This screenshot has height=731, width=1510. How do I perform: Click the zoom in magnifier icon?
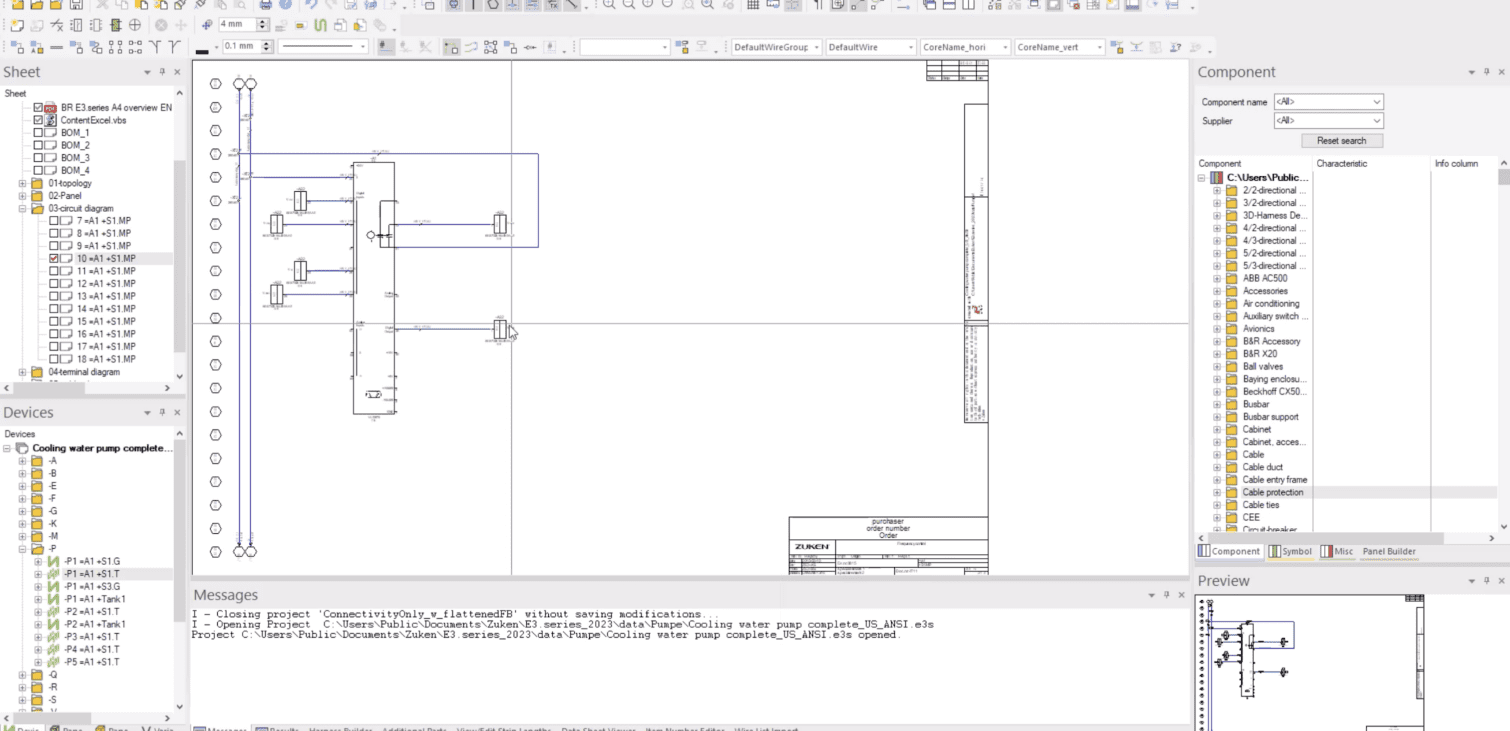click(x=608, y=5)
